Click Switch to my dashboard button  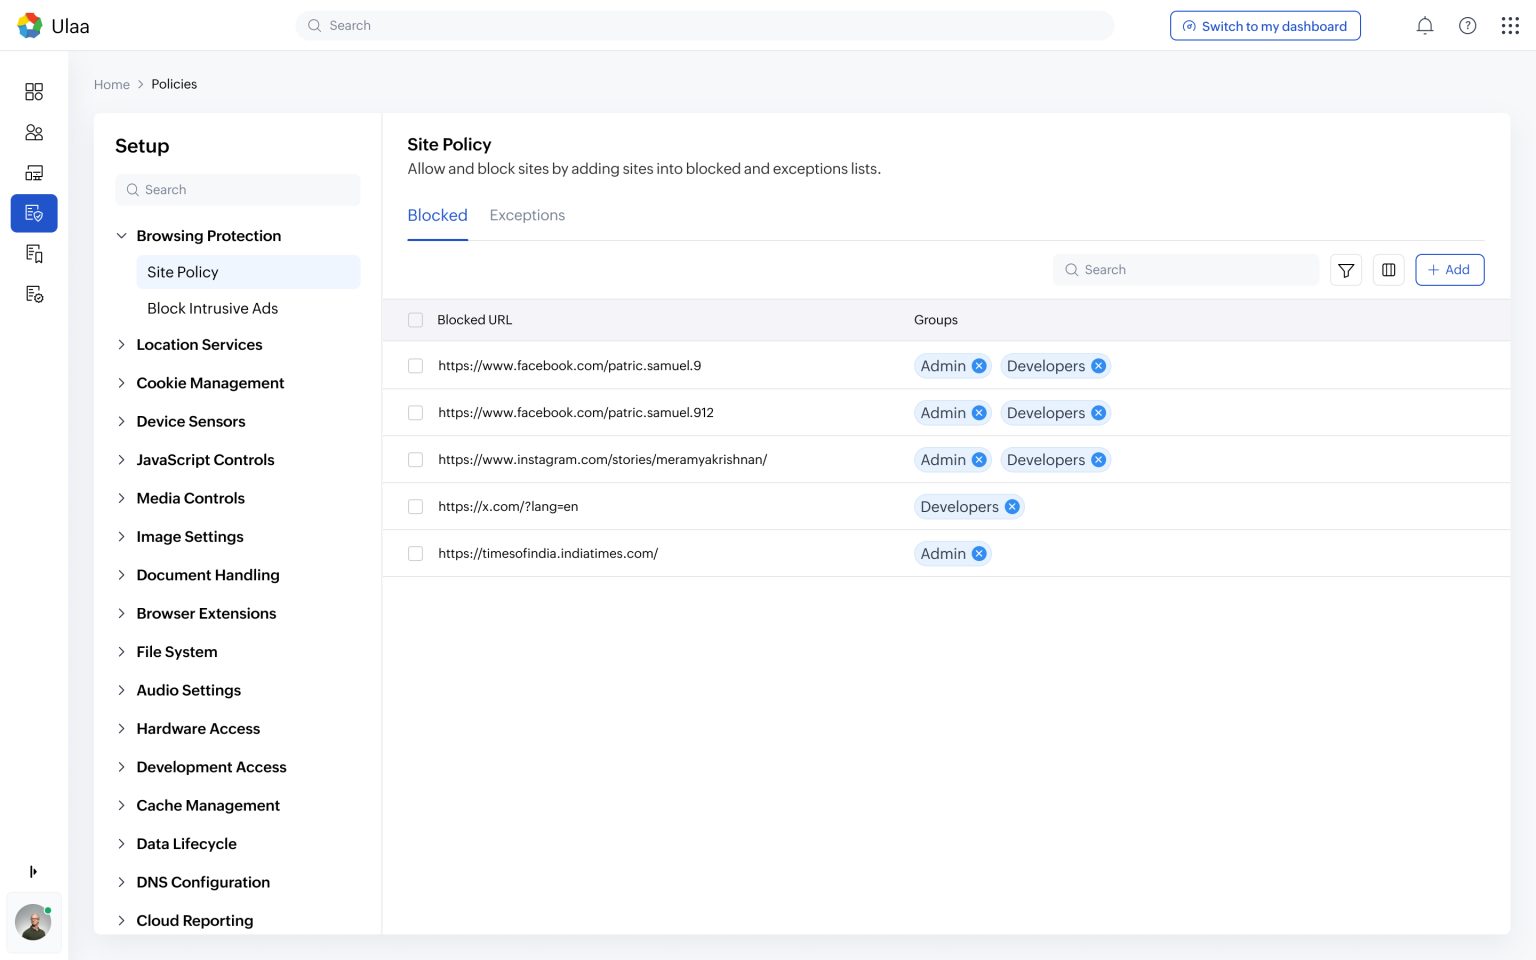click(x=1265, y=26)
